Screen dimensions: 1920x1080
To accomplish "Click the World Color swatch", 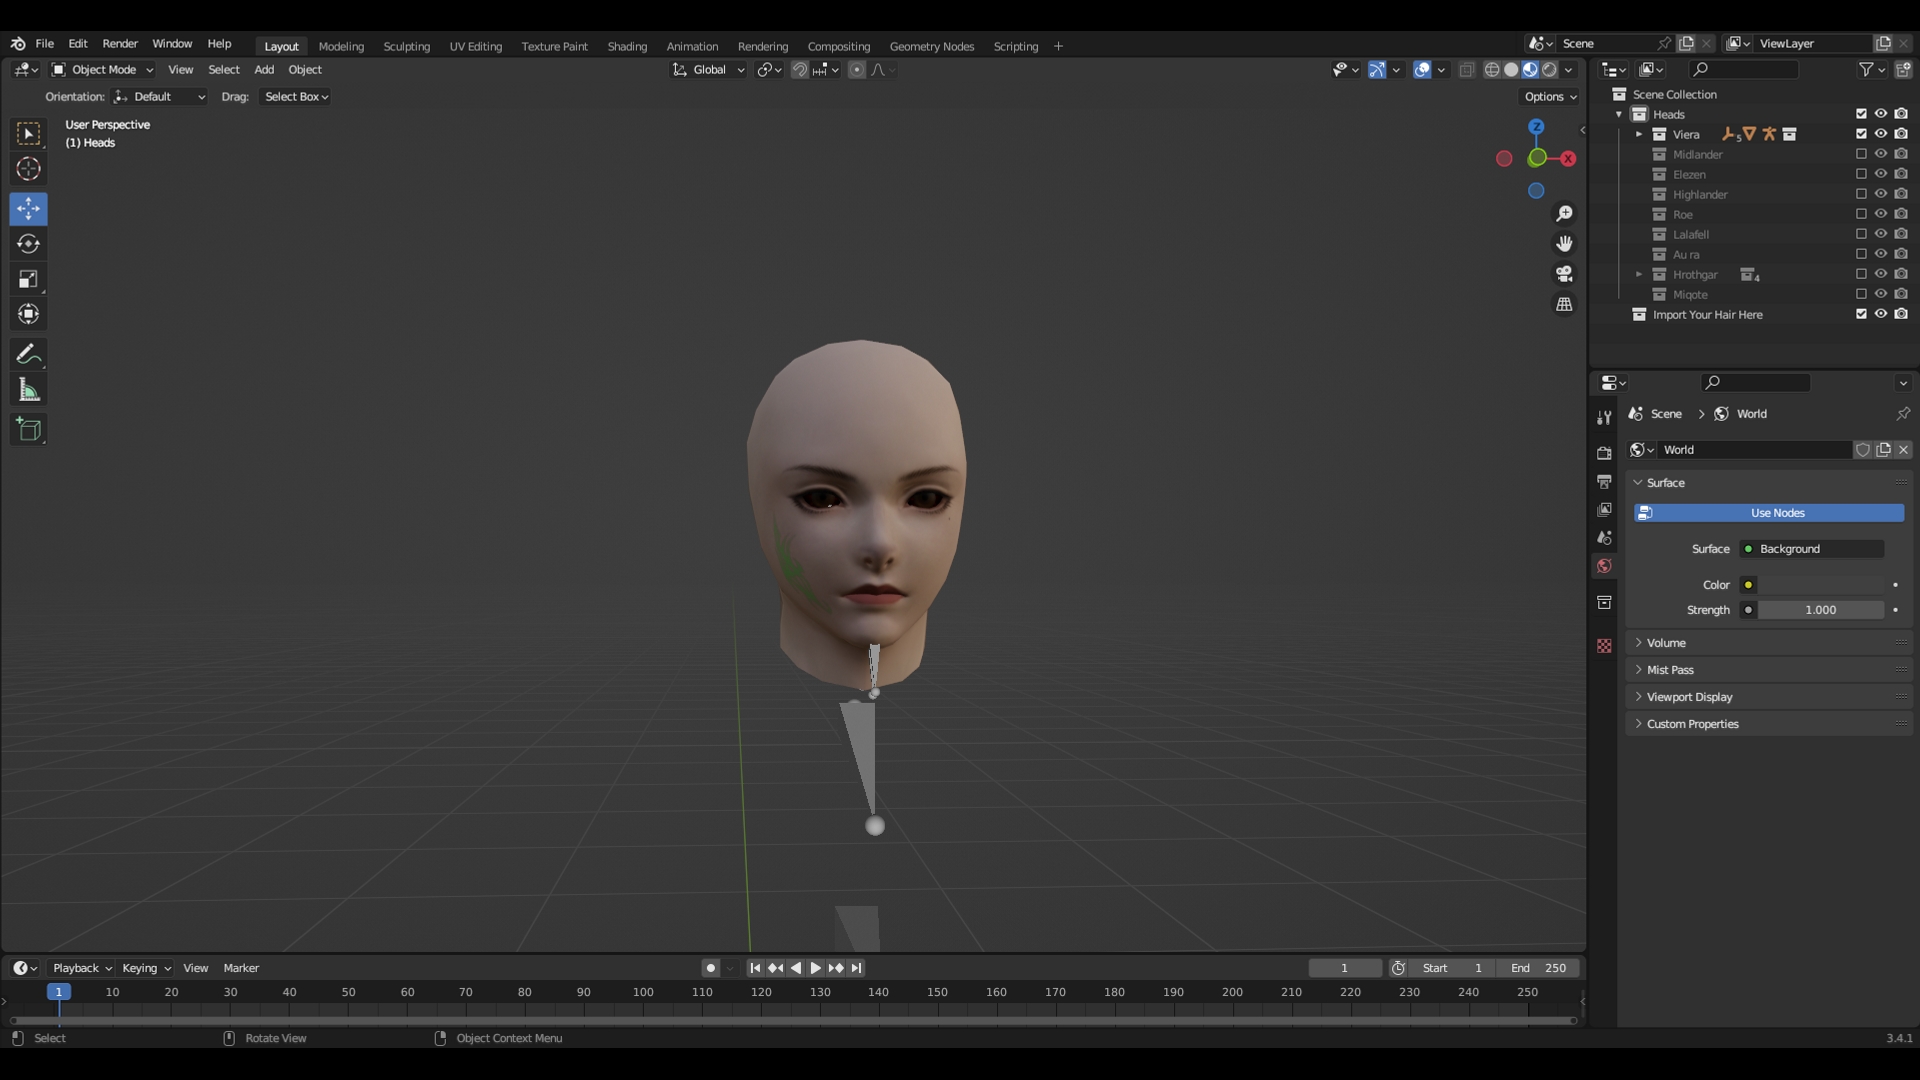I will click(1821, 585).
